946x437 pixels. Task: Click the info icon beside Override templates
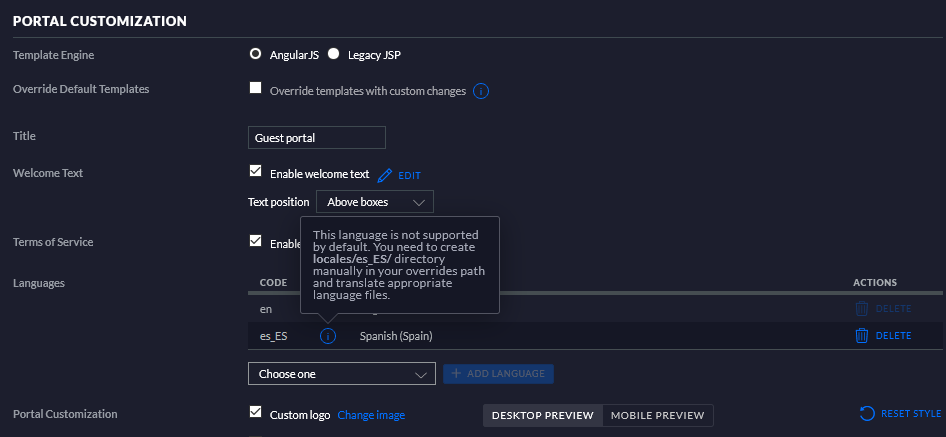tap(480, 91)
